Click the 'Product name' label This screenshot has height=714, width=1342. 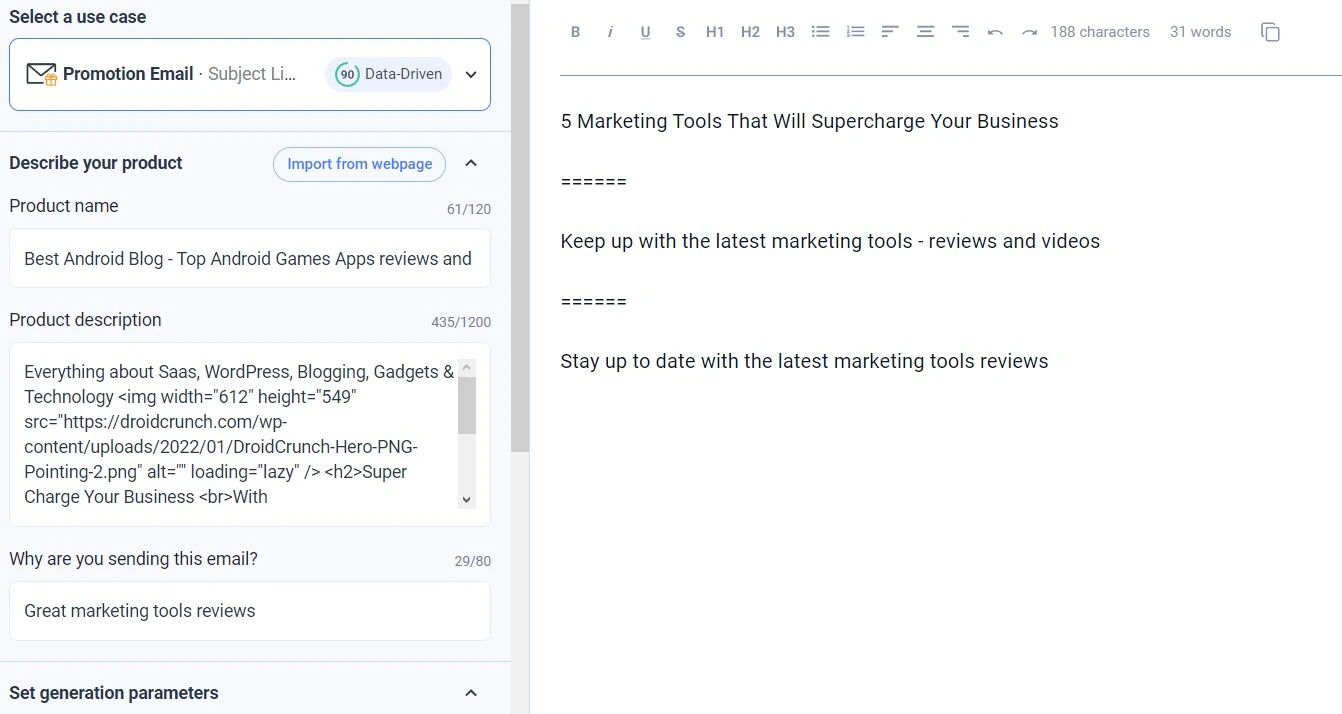click(64, 206)
